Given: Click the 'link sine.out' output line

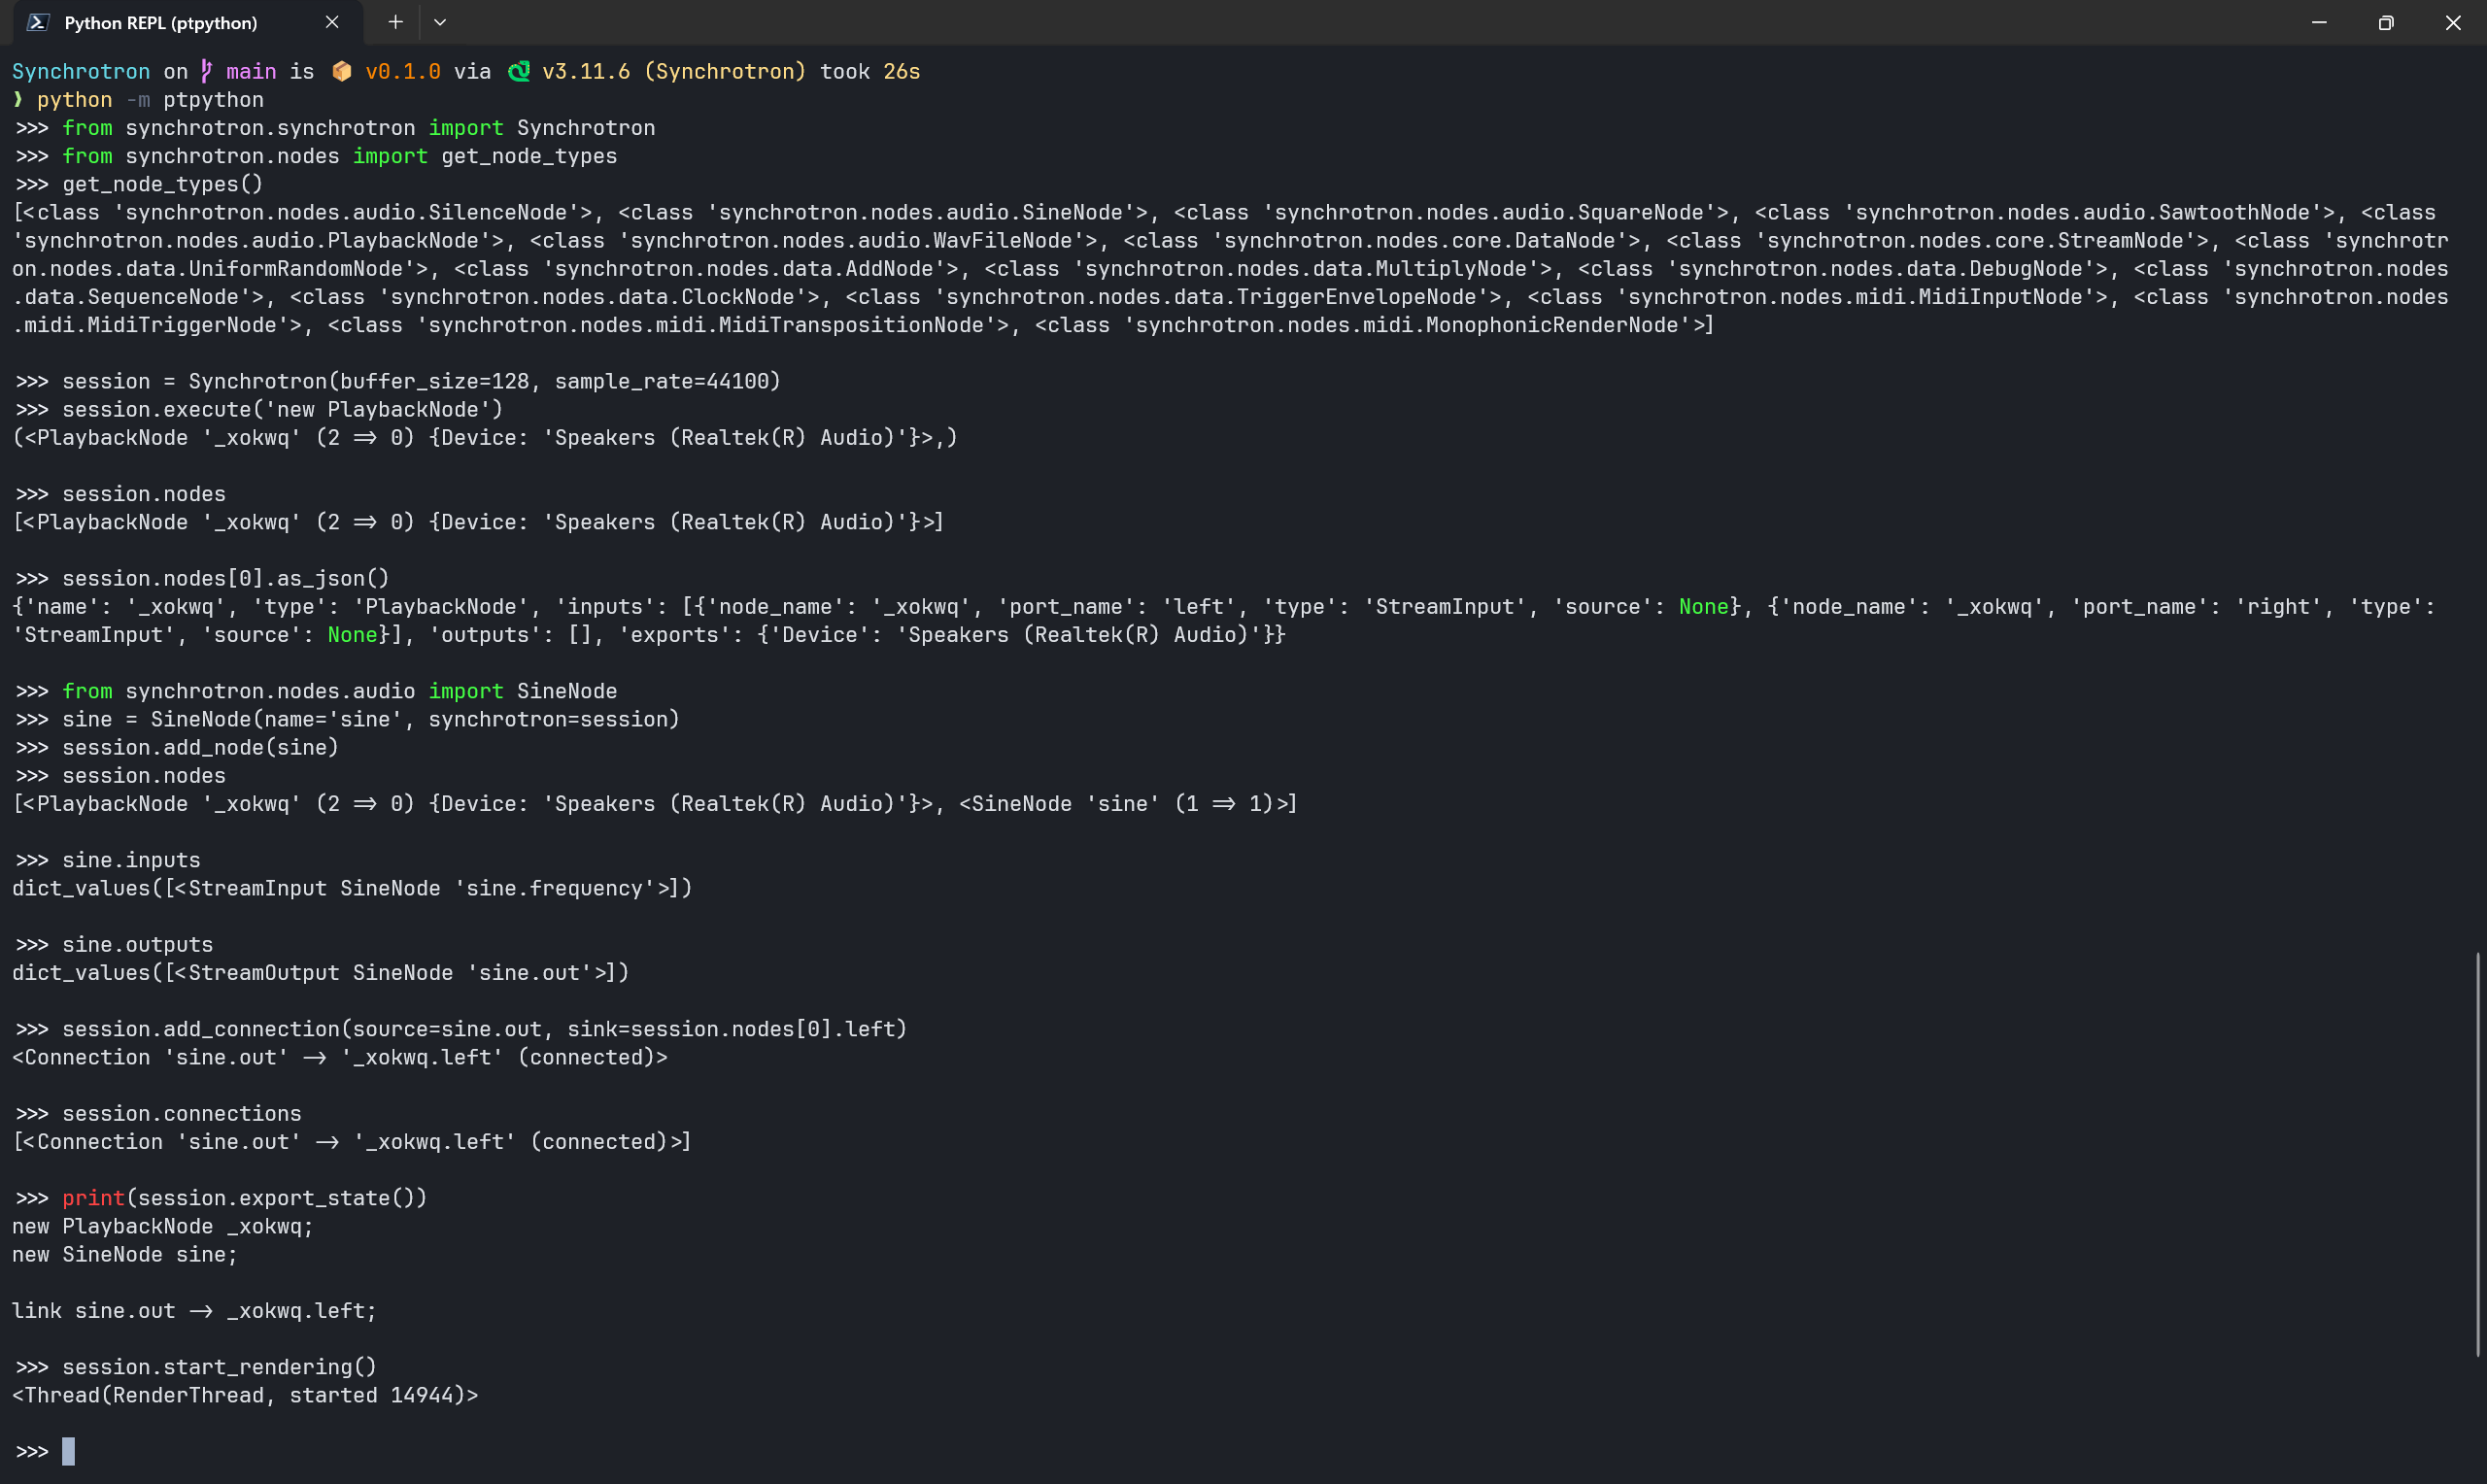Looking at the screenshot, I should [x=194, y=1311].
